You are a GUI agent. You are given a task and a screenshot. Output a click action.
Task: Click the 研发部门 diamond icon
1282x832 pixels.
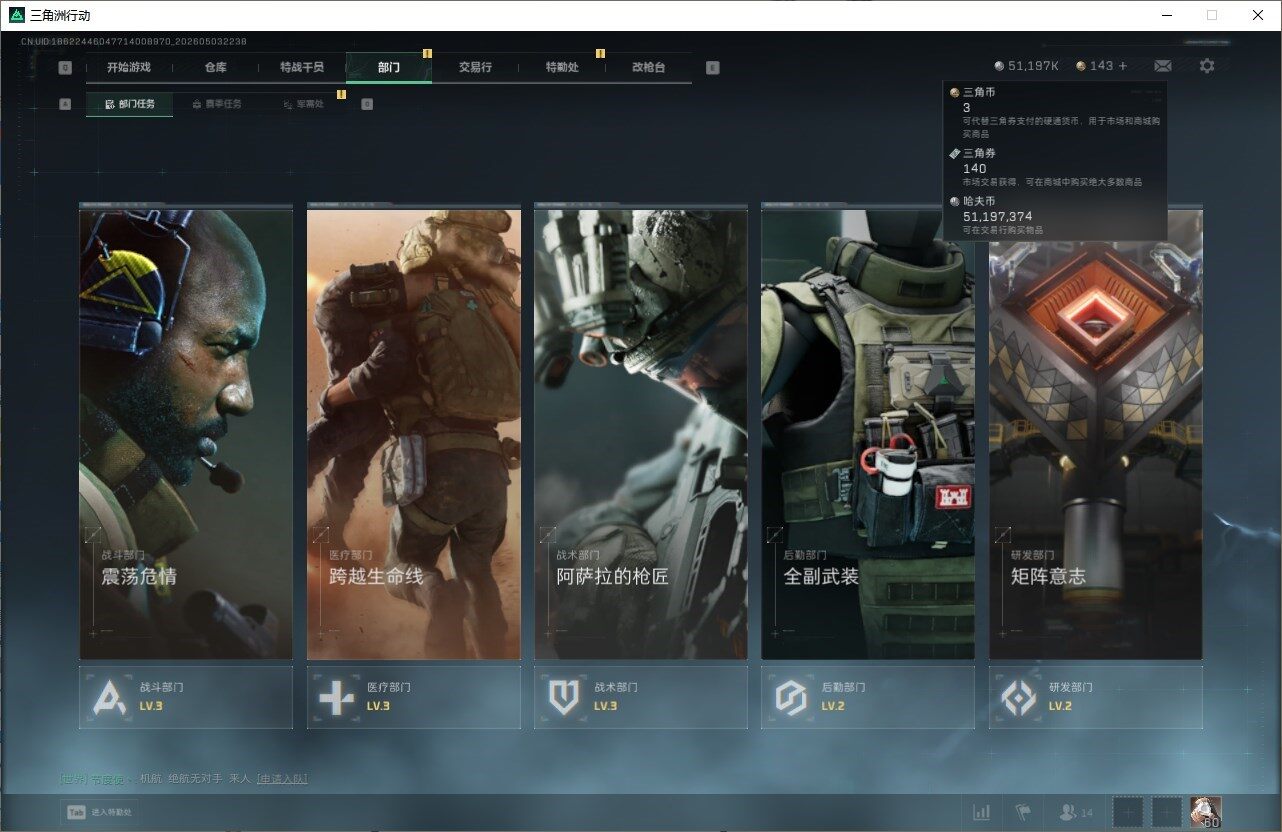[x=1019, y=697]
